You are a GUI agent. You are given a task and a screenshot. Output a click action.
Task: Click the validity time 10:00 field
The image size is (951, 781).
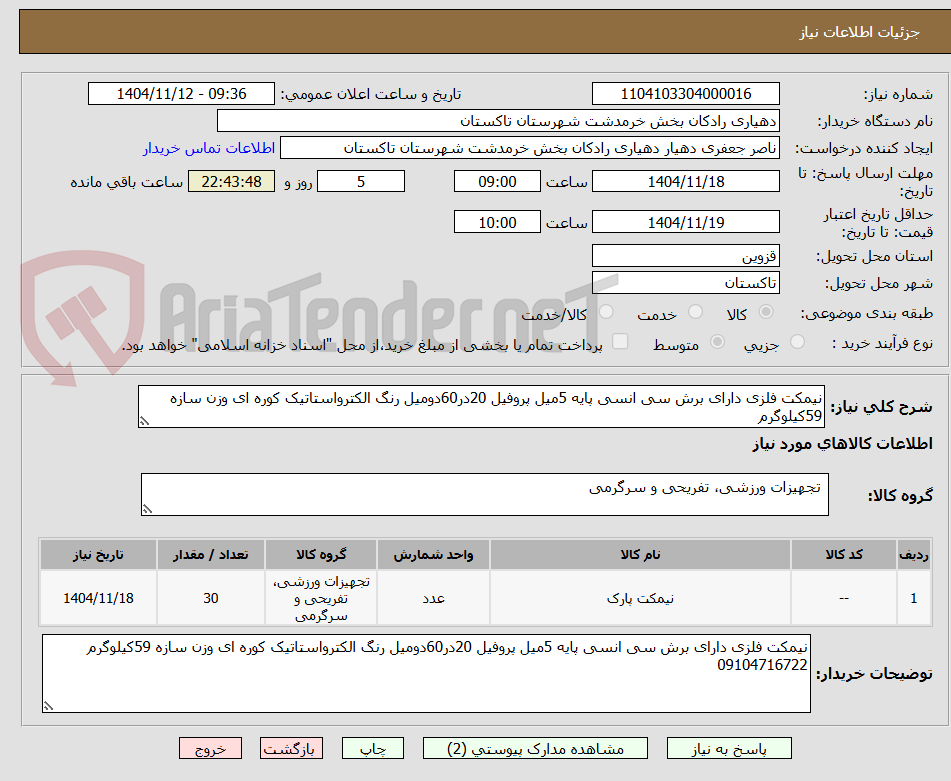(497, 222)
